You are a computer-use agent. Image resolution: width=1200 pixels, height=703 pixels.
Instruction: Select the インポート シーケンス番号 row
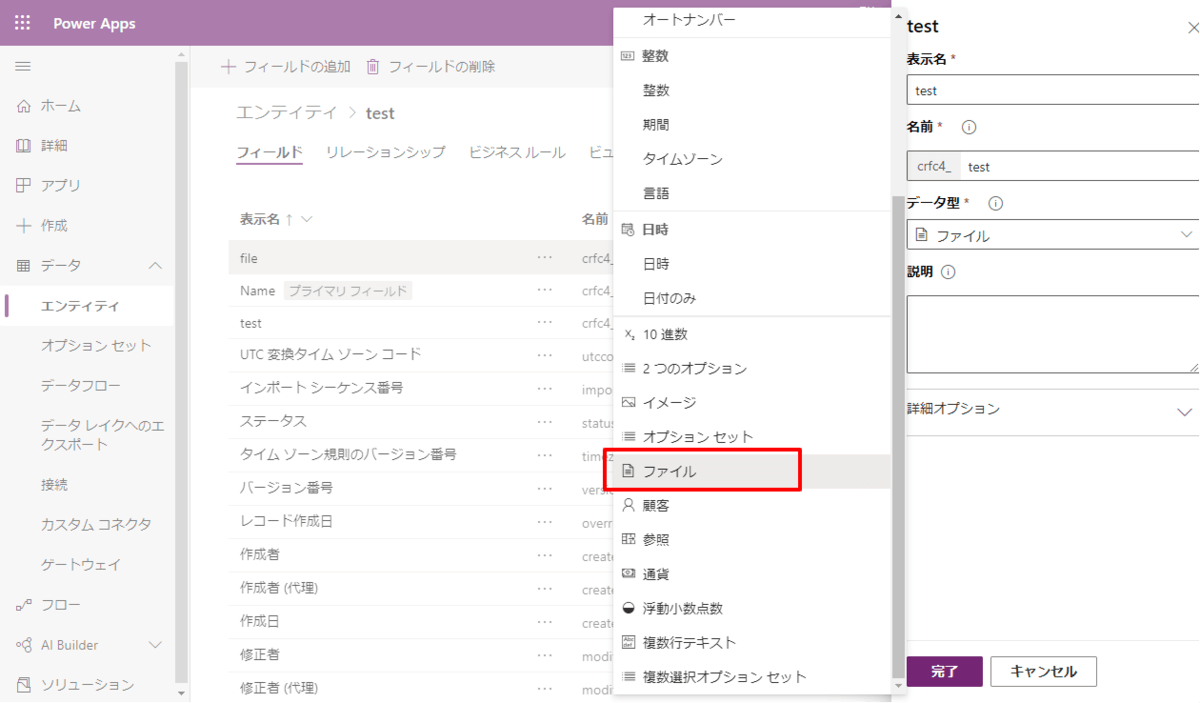[x=421, y=389]
